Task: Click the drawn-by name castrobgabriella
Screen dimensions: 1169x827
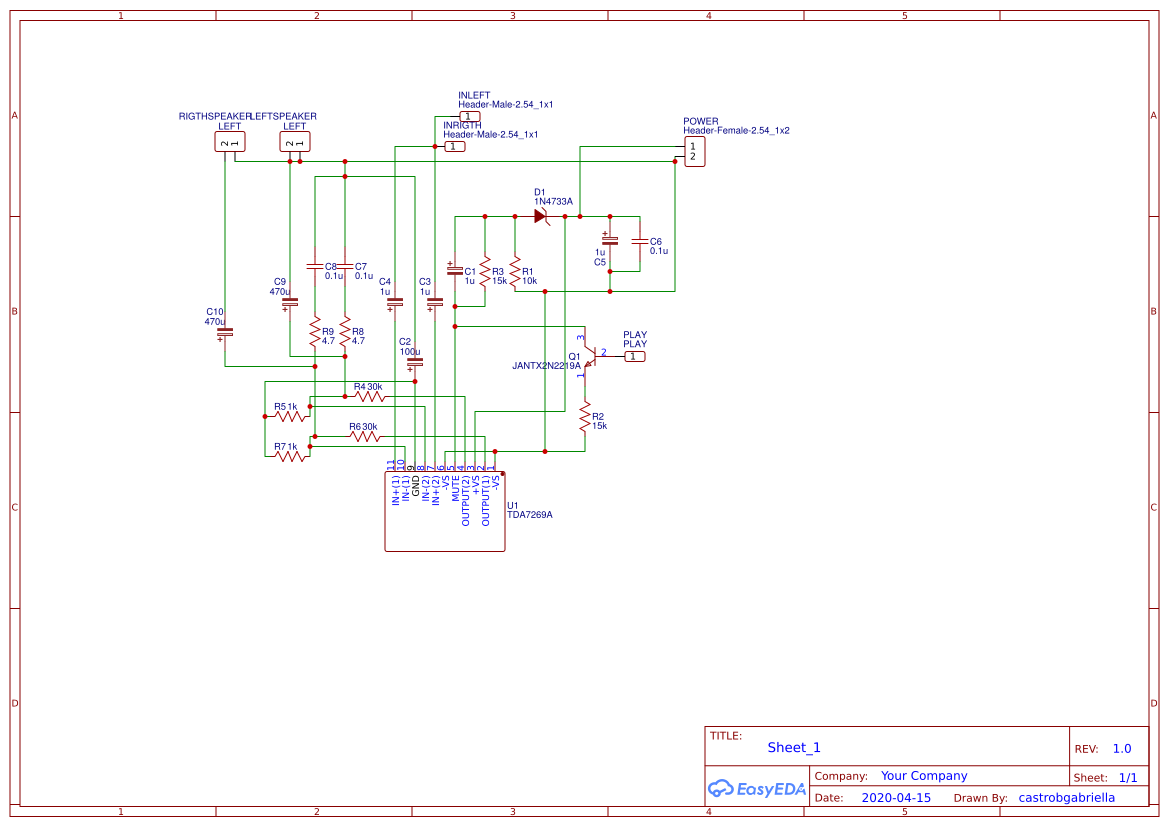Action: pos(1066,797)
